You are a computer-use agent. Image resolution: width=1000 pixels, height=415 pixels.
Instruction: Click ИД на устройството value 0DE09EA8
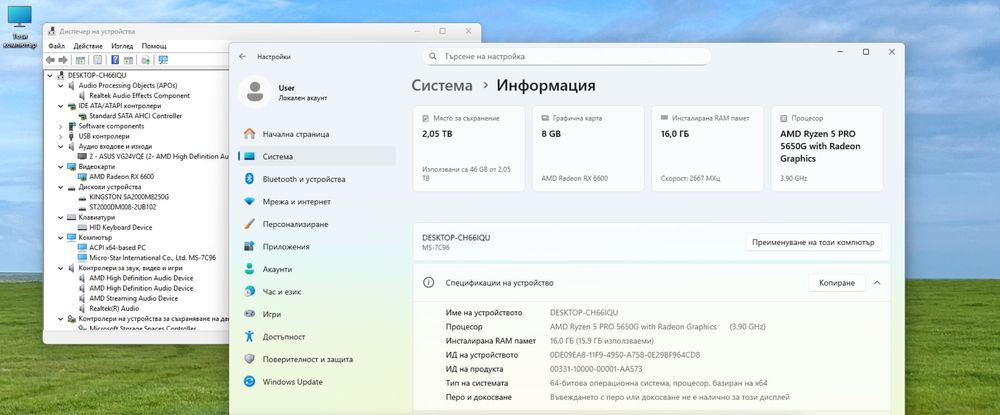pos(625,355)
